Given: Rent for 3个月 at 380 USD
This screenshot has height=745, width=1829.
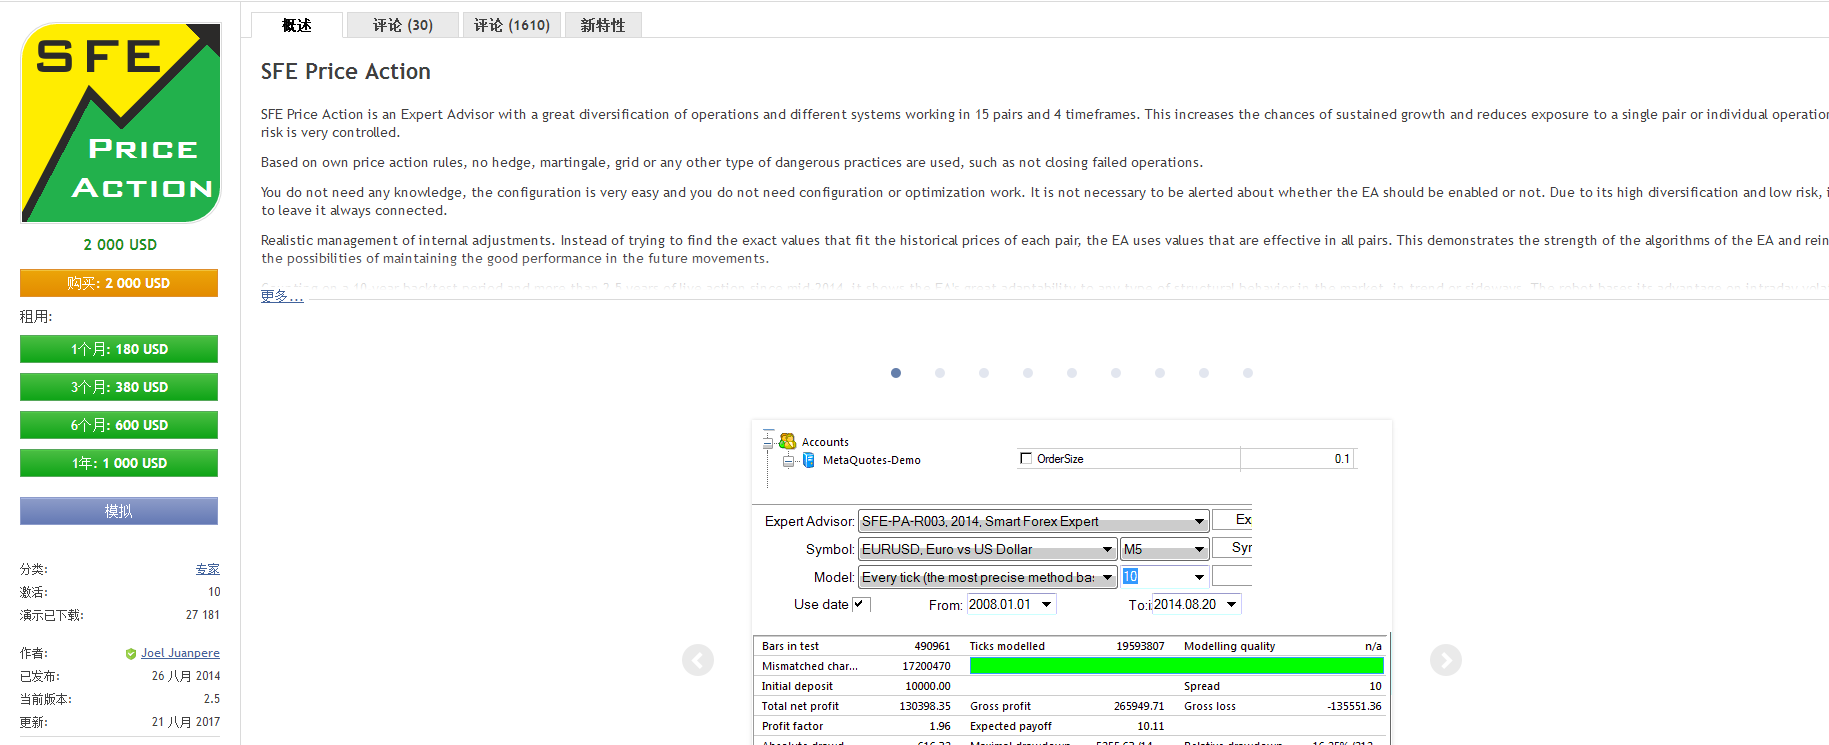Looking at the screenshot, I should click(x=119, y=387).
